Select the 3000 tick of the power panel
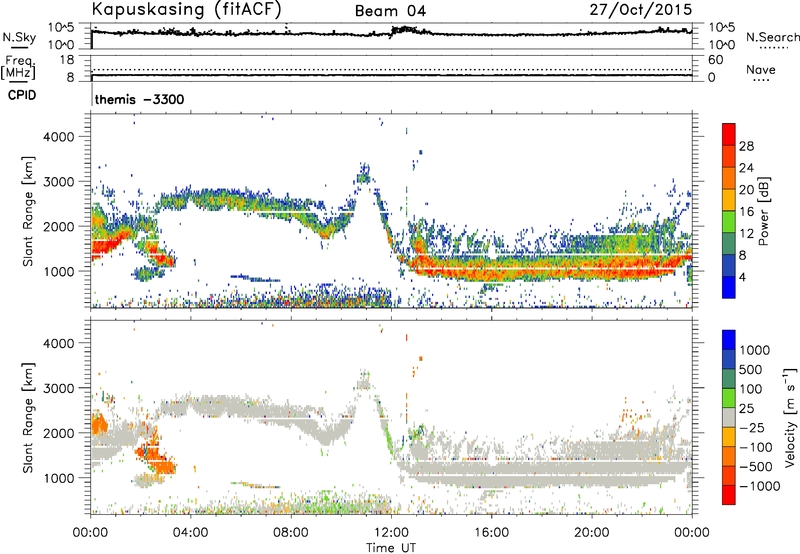 pos(58,182)
